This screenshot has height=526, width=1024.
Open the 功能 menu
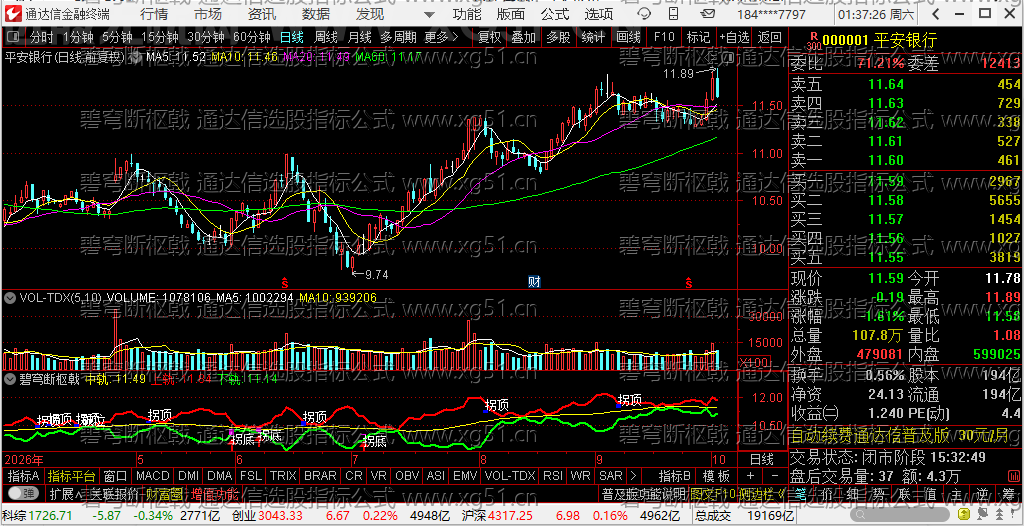468,14
